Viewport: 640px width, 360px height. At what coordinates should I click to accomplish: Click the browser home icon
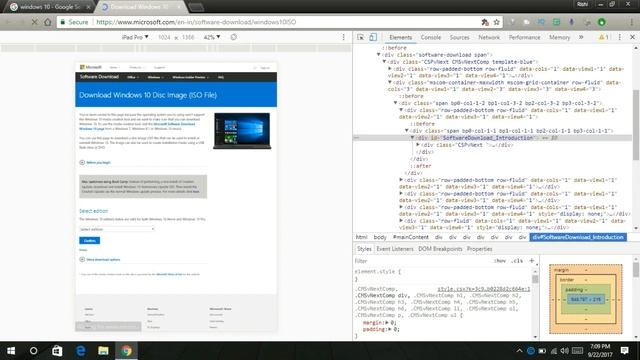click(x=48, y=22)
